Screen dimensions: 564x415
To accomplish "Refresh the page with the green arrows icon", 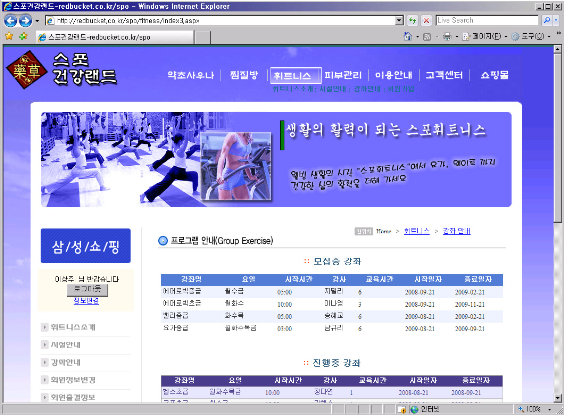I will click(413, 20).
